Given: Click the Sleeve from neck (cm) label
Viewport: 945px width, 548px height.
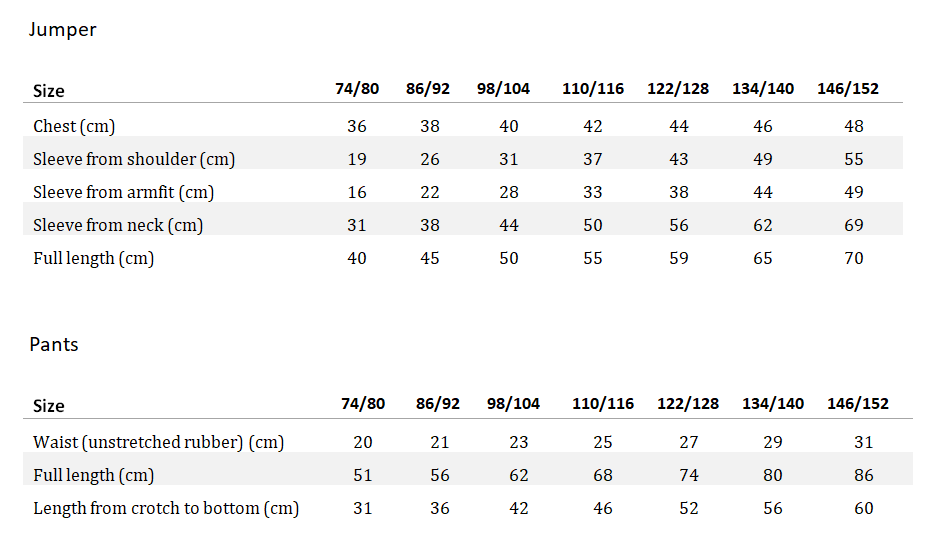Looking at the screenshot, I should 118,225.
